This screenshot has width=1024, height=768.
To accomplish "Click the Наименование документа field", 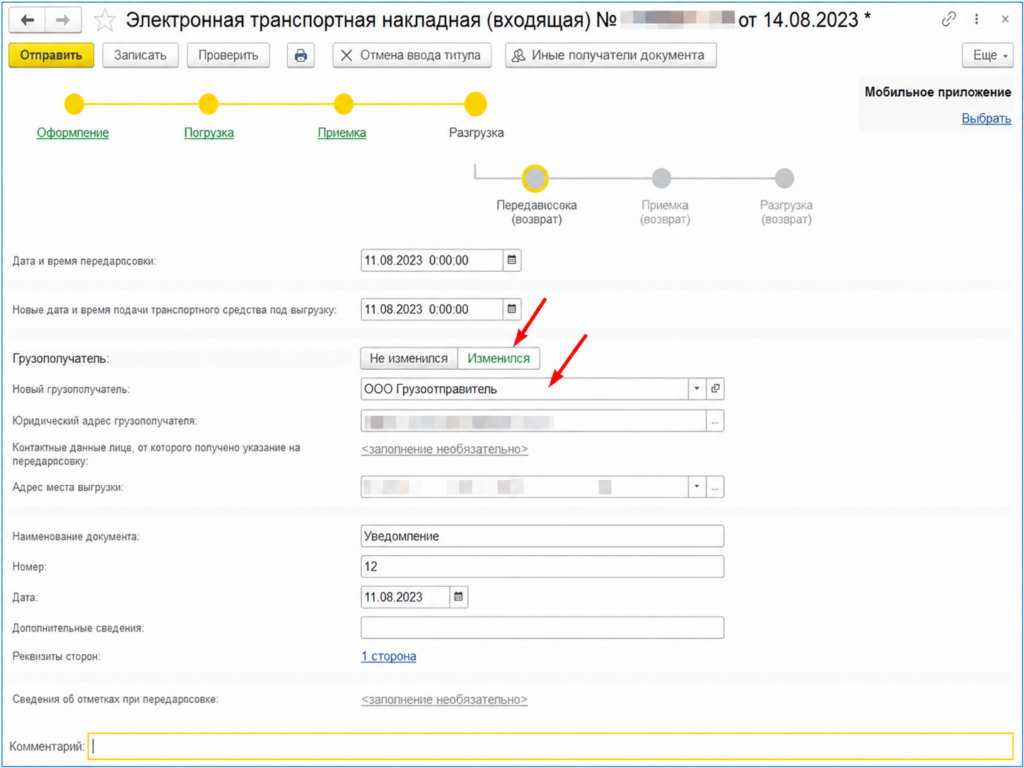I will [x=542, y=536].
